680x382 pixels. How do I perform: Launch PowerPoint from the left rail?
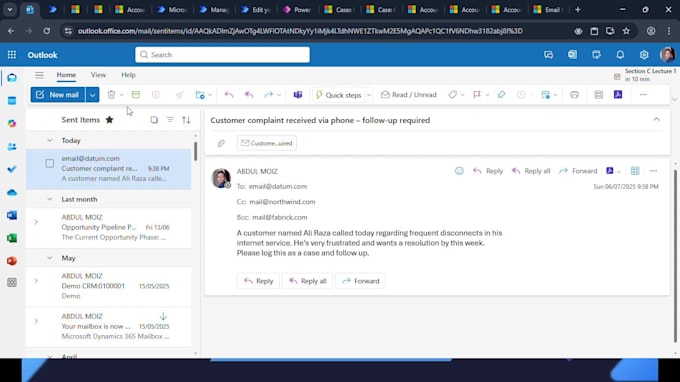coord(12,261)
